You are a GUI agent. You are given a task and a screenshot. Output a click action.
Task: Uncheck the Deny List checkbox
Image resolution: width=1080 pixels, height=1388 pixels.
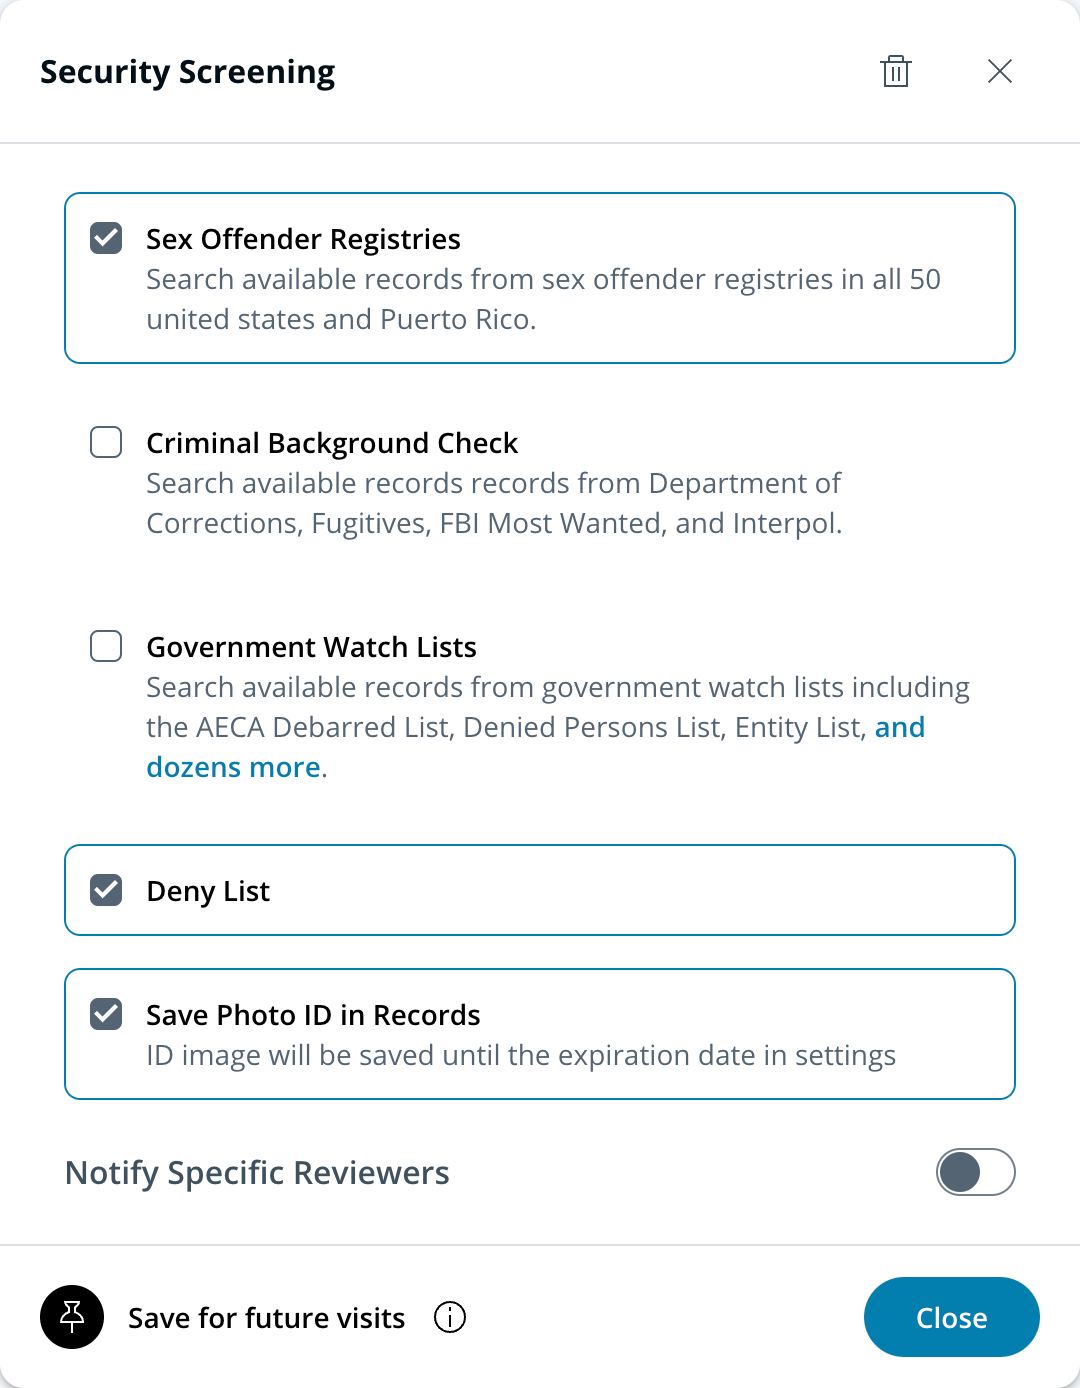click(x=106, y=891)
